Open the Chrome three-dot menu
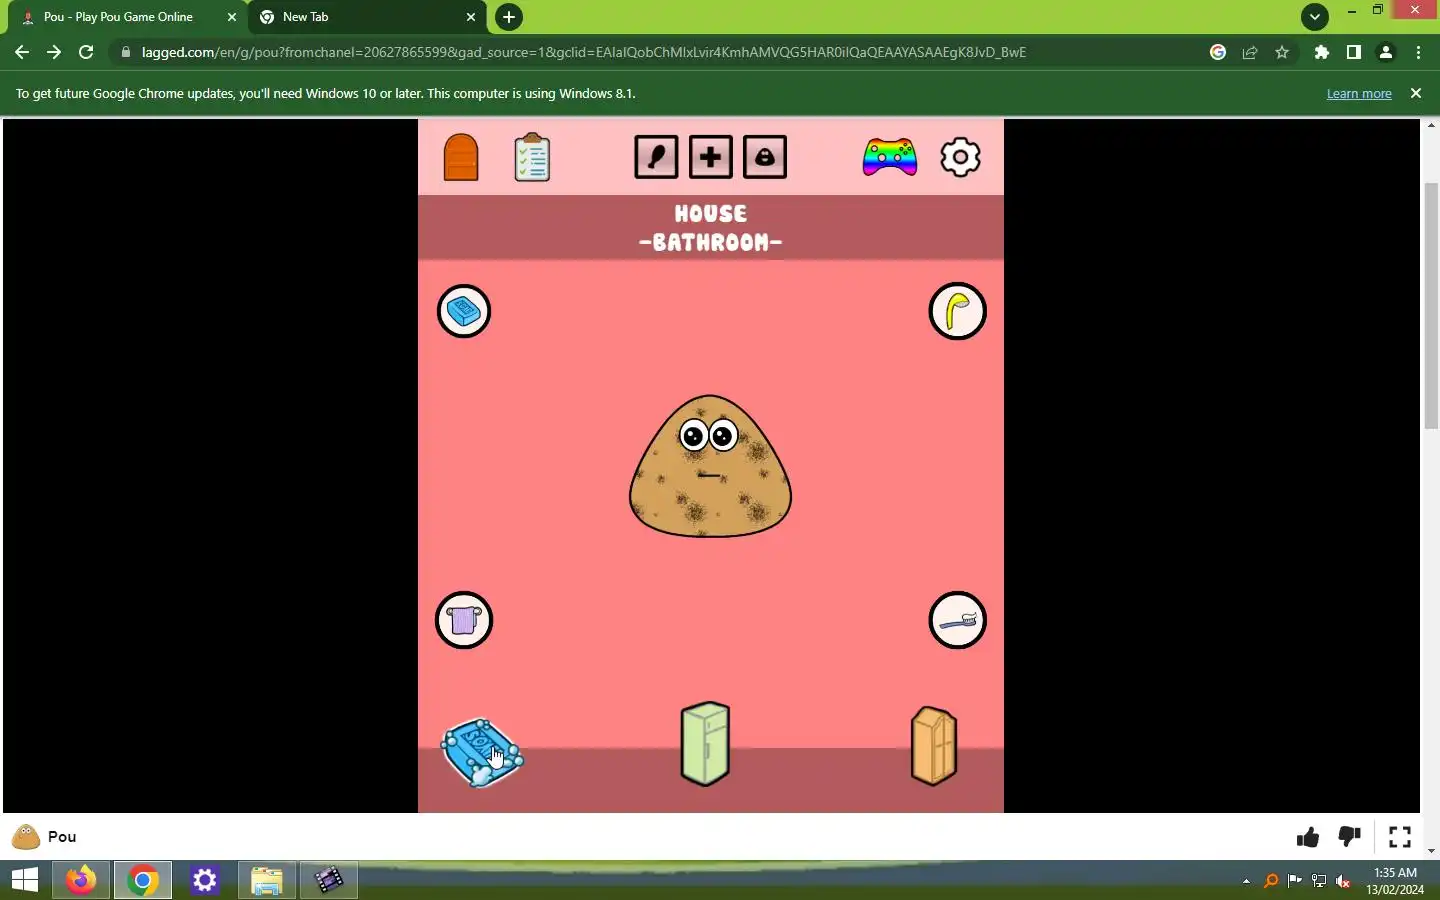The image size is (1440, 900). click(1418, 52)
